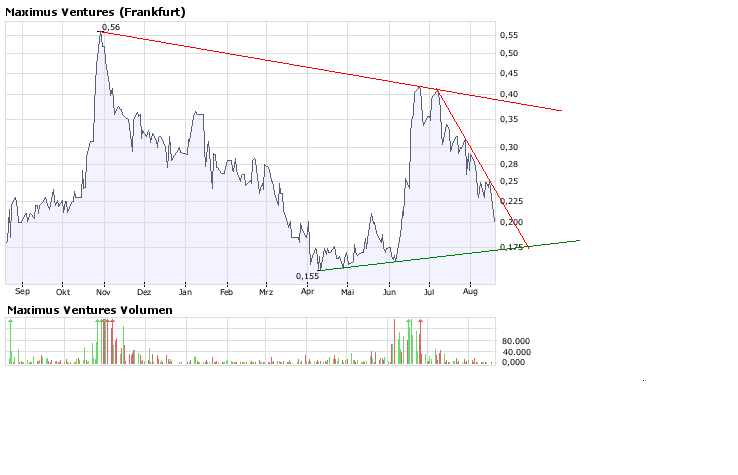Image resolution: width=738 pixels, height=475 pixels.
Task: Click the 0,50 price axis value
Action: (509, 53)
